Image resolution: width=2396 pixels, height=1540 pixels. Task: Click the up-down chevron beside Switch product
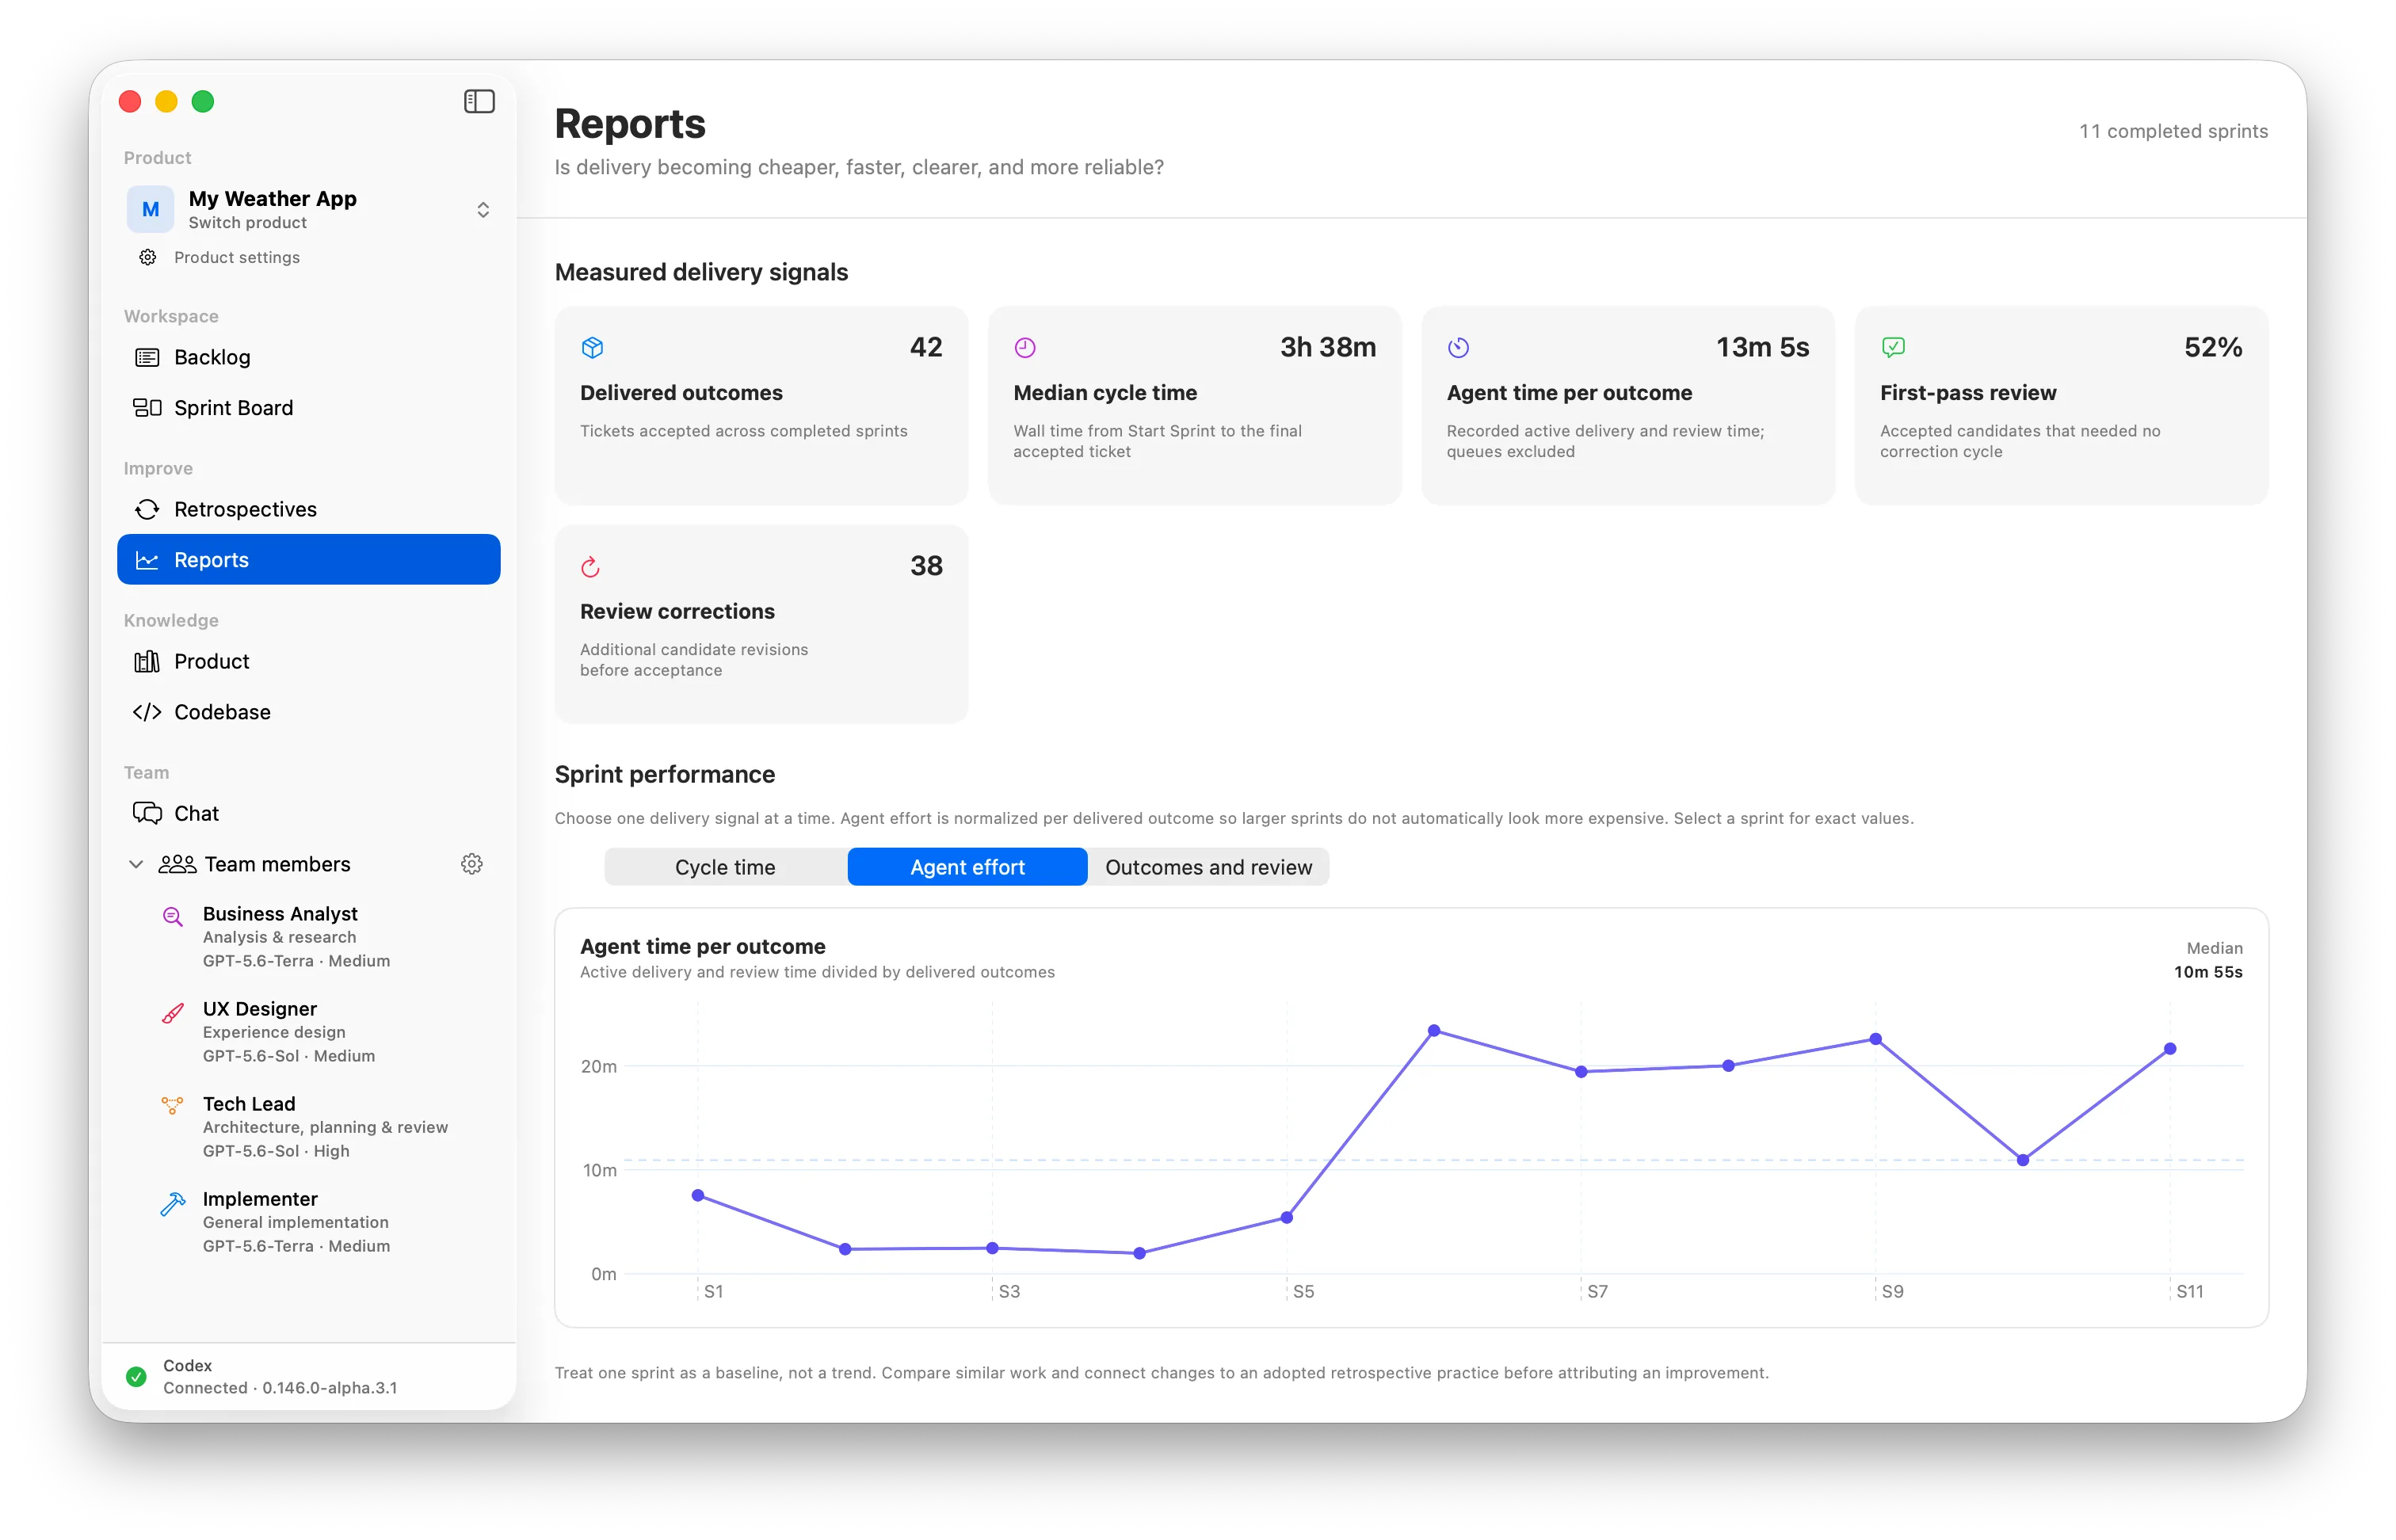(483, 210)
